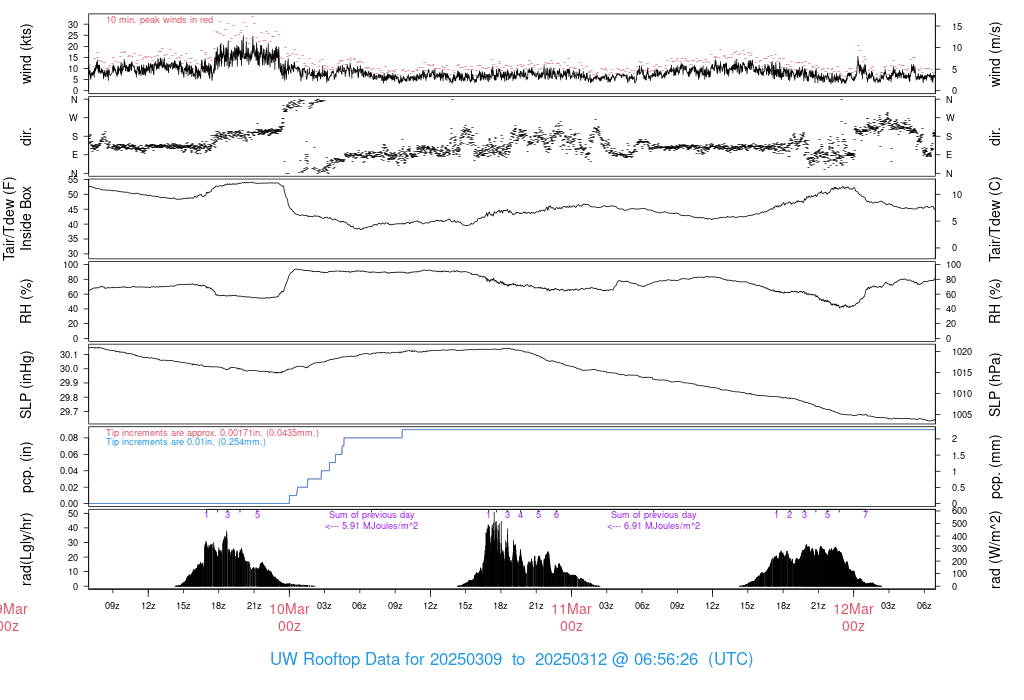Click the '1.5' mm precipitation tick
1024x700 pixels.
(959, 456)
